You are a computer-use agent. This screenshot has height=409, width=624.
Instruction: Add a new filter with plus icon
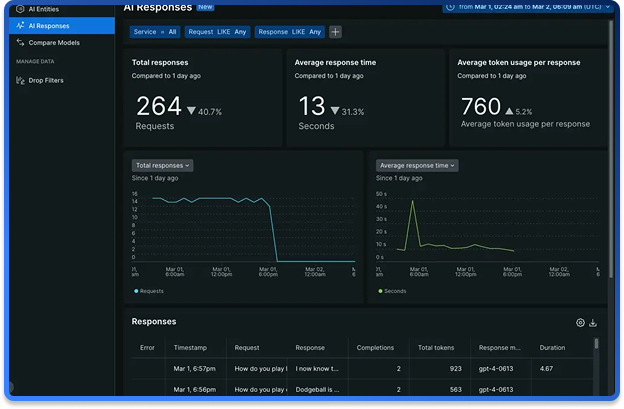click(x=335, y=32)
